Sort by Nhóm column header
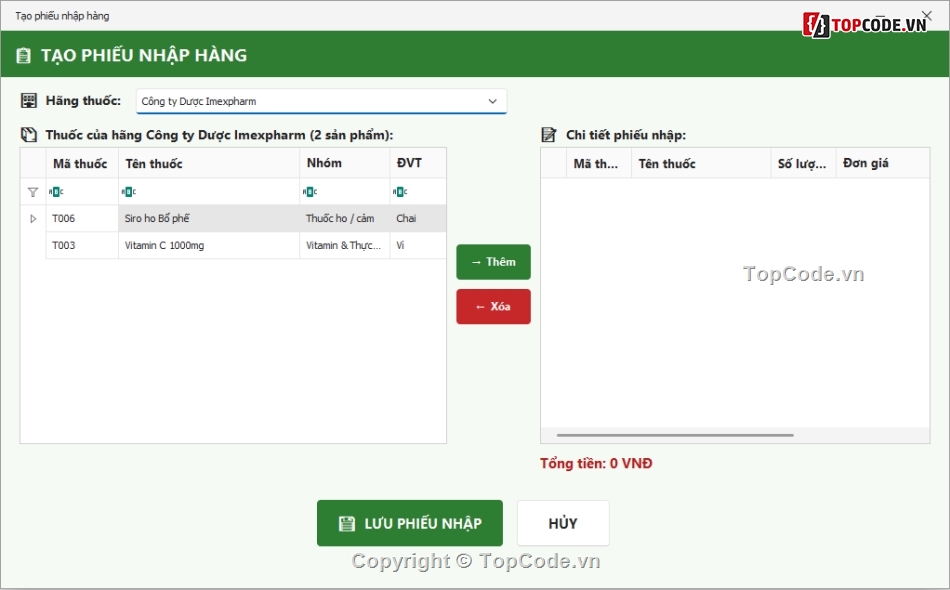Image resolution: width=950 pixels, height=590 pixels. pos(345,163)
